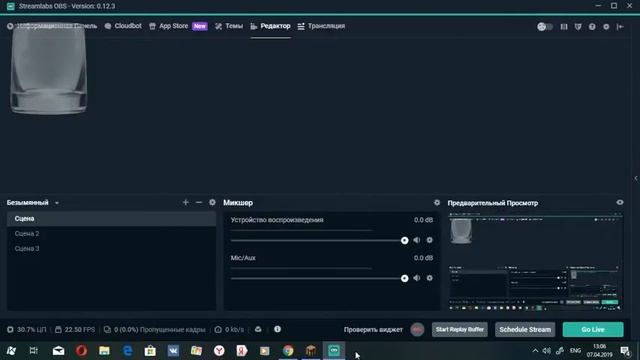
Task: Click Streamlabs OBS taskbar icon
Action: click(334, 350)
